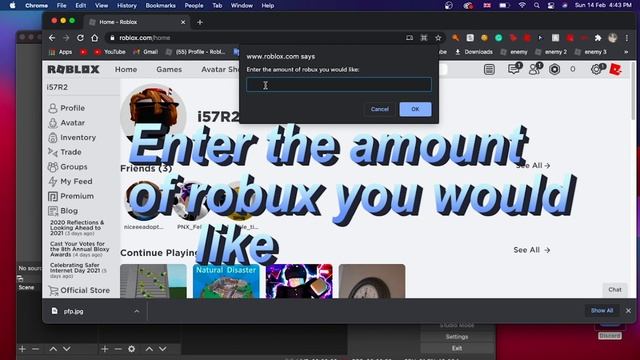Open the Roblox friends icon
The width and height of the screenshot is (640, 360).
click(534, 69)
